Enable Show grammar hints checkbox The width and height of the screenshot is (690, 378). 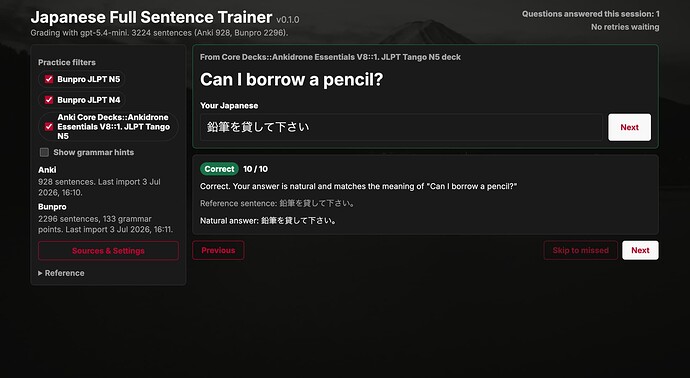[x=44, y=152]
